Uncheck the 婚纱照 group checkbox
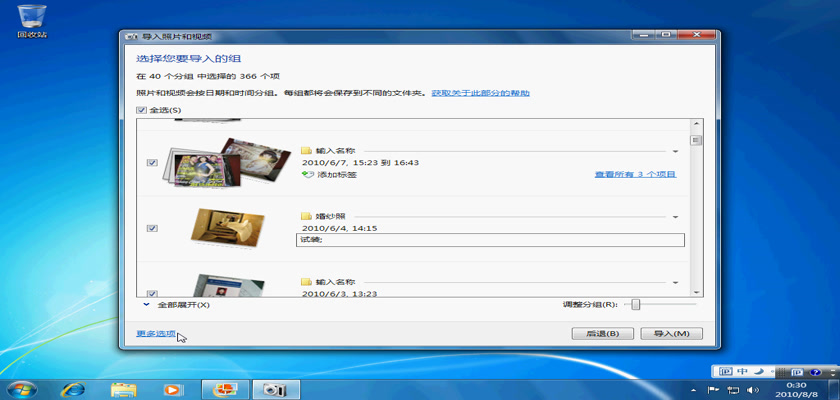This screenshot has width=840, height=400. coord(152,228)
